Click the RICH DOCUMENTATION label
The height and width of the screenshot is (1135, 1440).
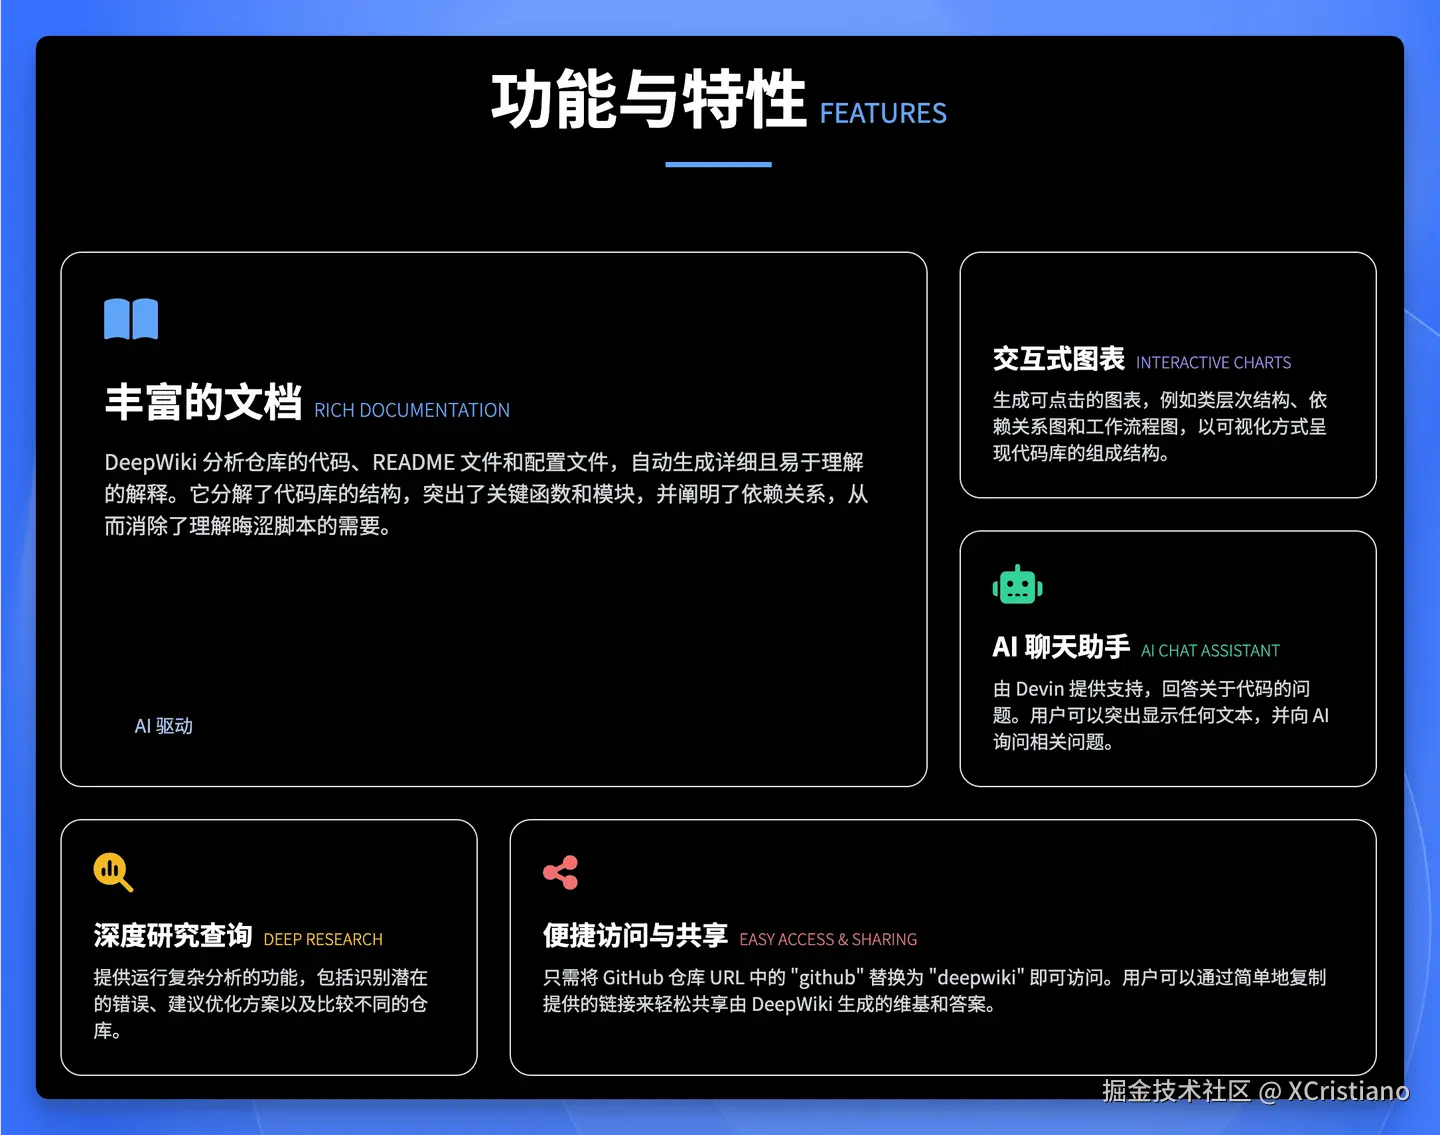(412, 410)
